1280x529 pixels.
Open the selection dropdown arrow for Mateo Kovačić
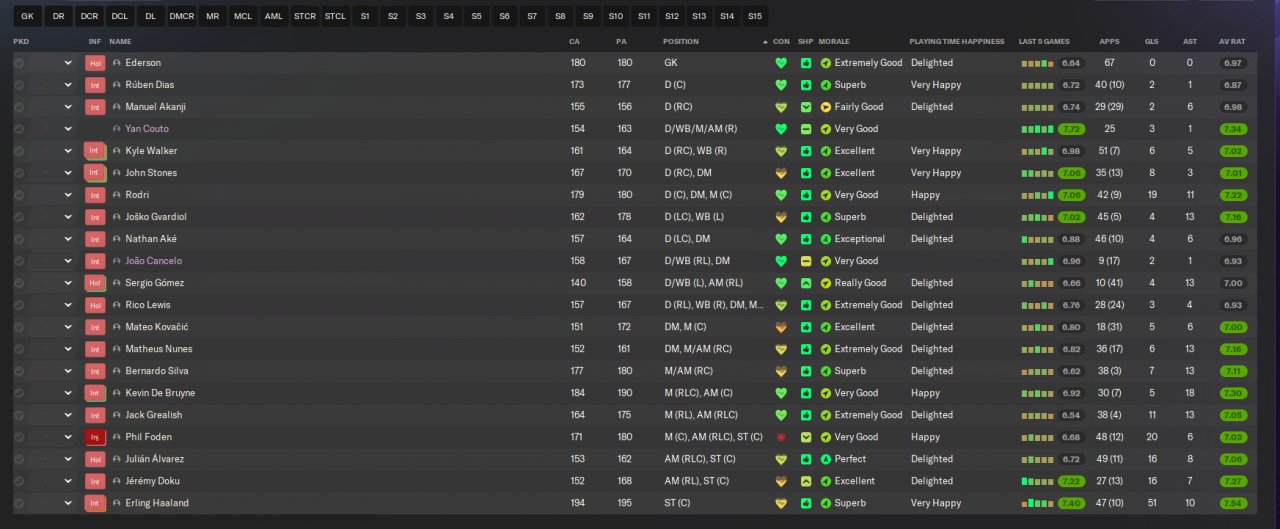pos(69,327)
